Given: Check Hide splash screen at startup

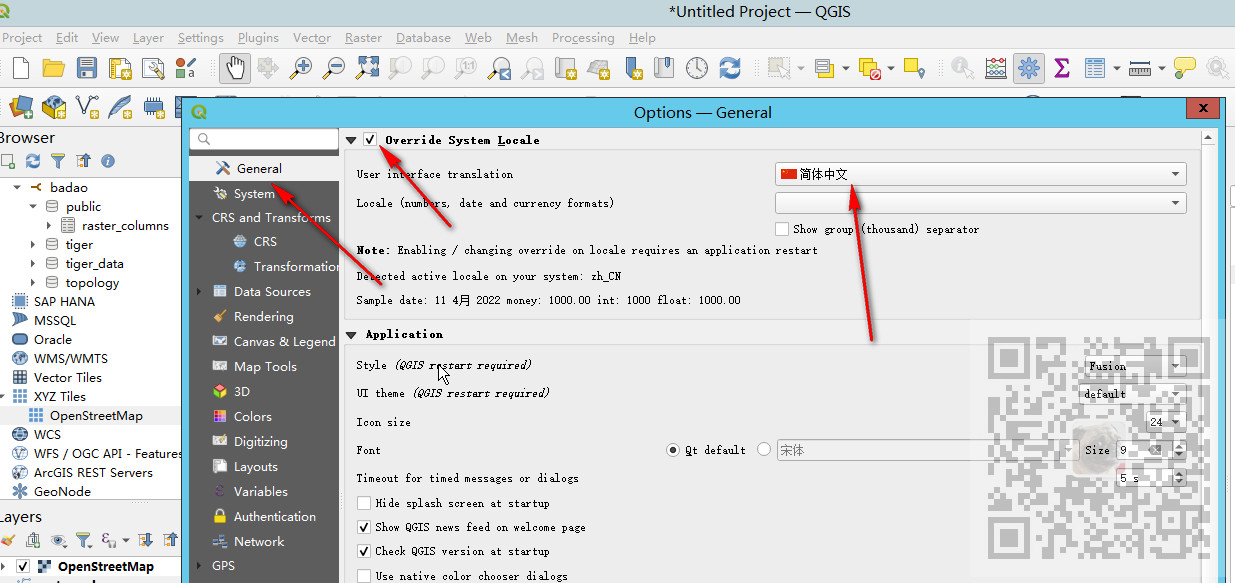Looking at the screenshot, I should click(364, 503).
